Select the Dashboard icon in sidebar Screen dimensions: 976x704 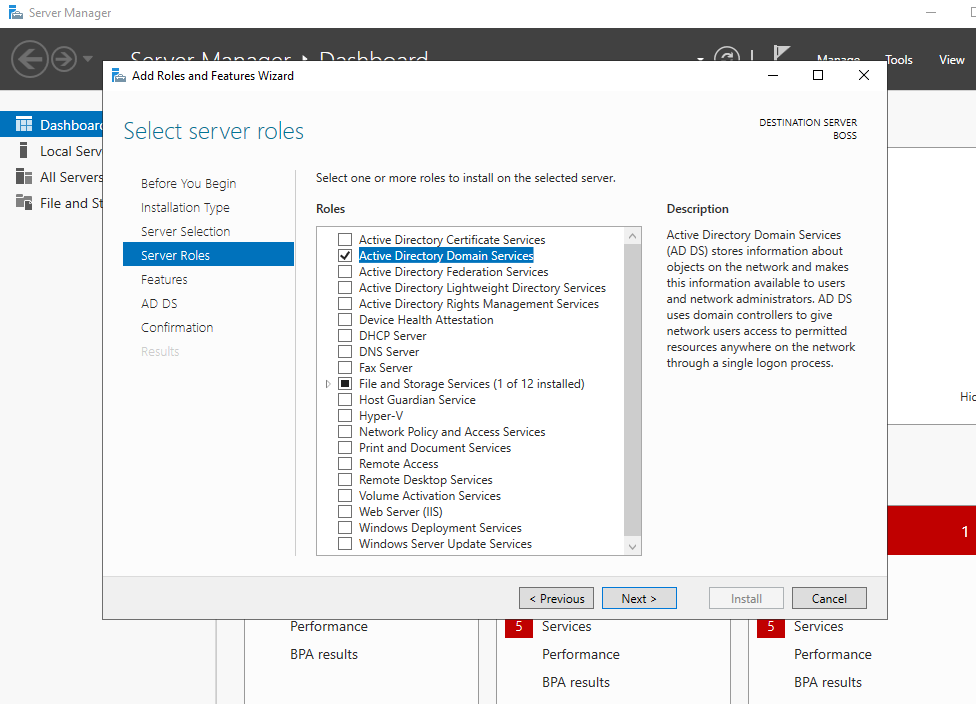[x=23, y=125]
